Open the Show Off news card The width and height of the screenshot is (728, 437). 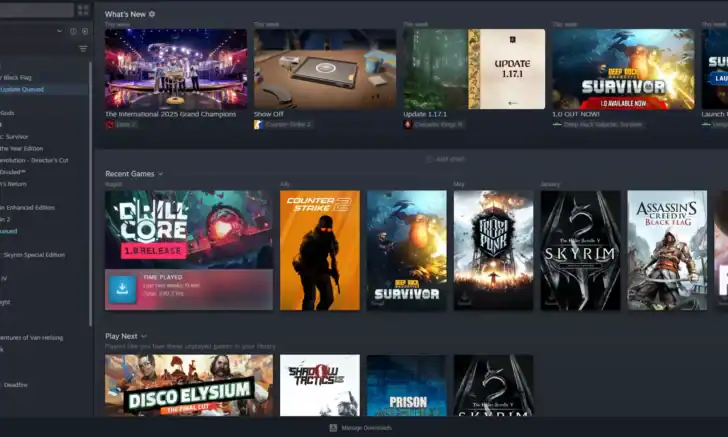pyautogui.click(x=325, y=69)
